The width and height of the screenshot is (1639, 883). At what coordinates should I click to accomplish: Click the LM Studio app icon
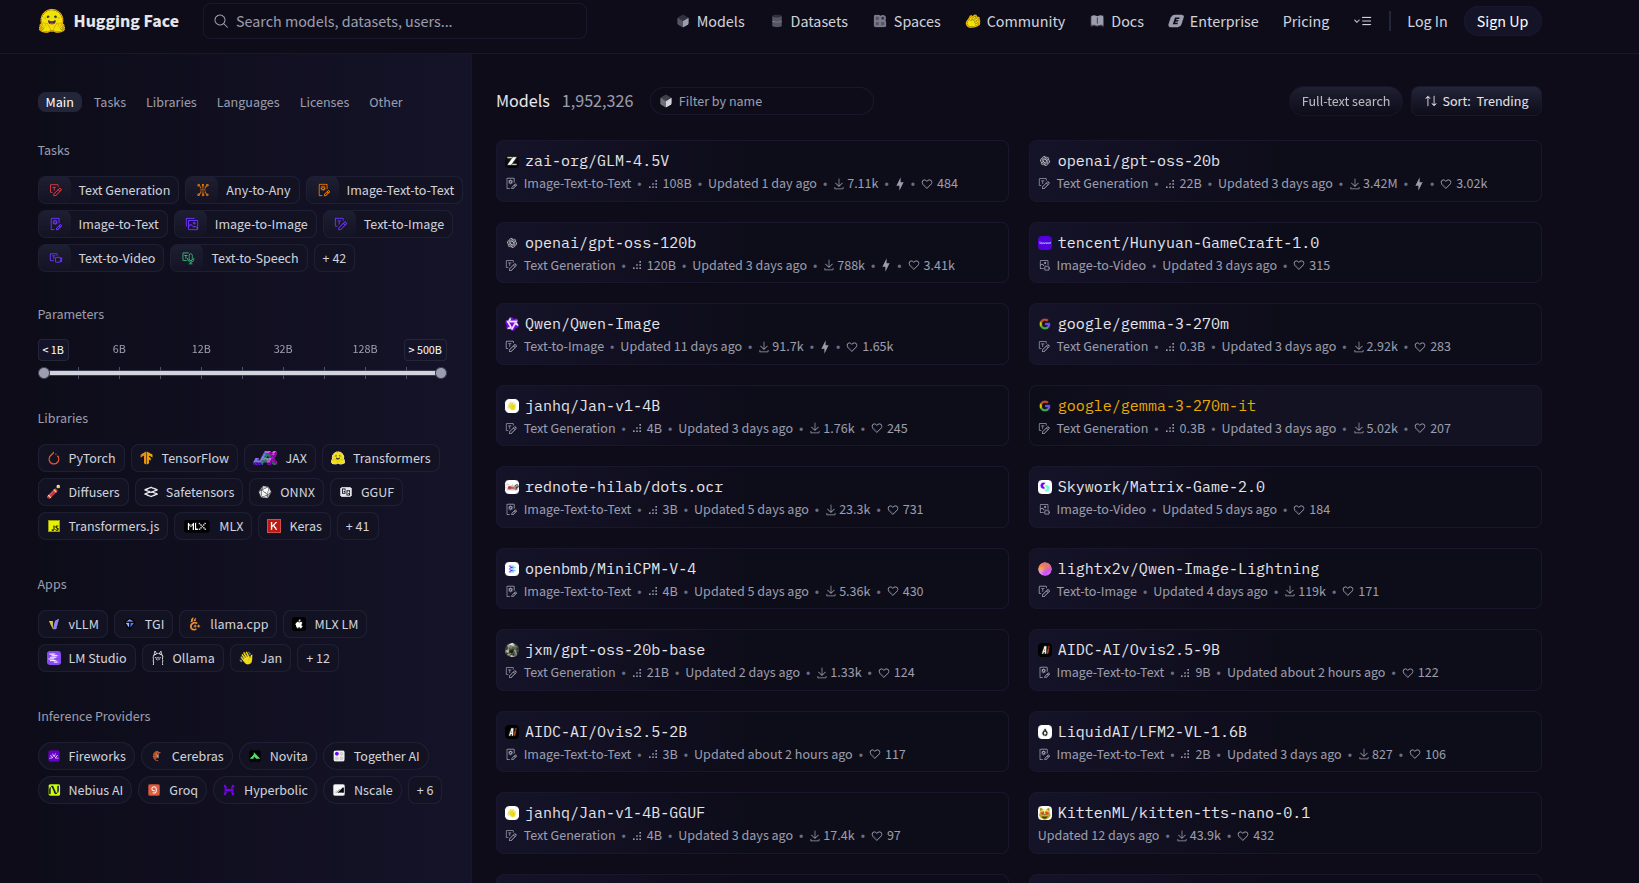point(54,658)
